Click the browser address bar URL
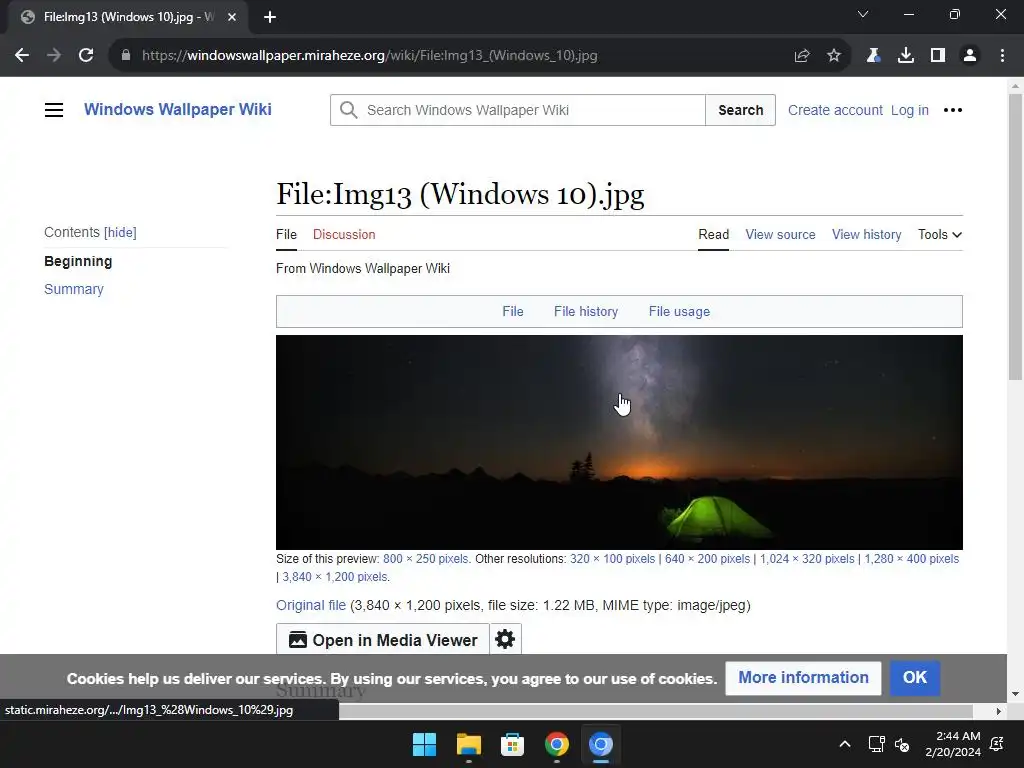The image size is (1024, 768). coord(370,56)
